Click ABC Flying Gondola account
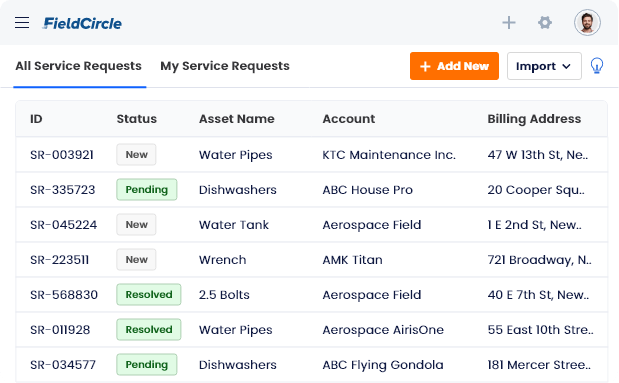Viewport: 619px width, 383px height. (383, 365)
